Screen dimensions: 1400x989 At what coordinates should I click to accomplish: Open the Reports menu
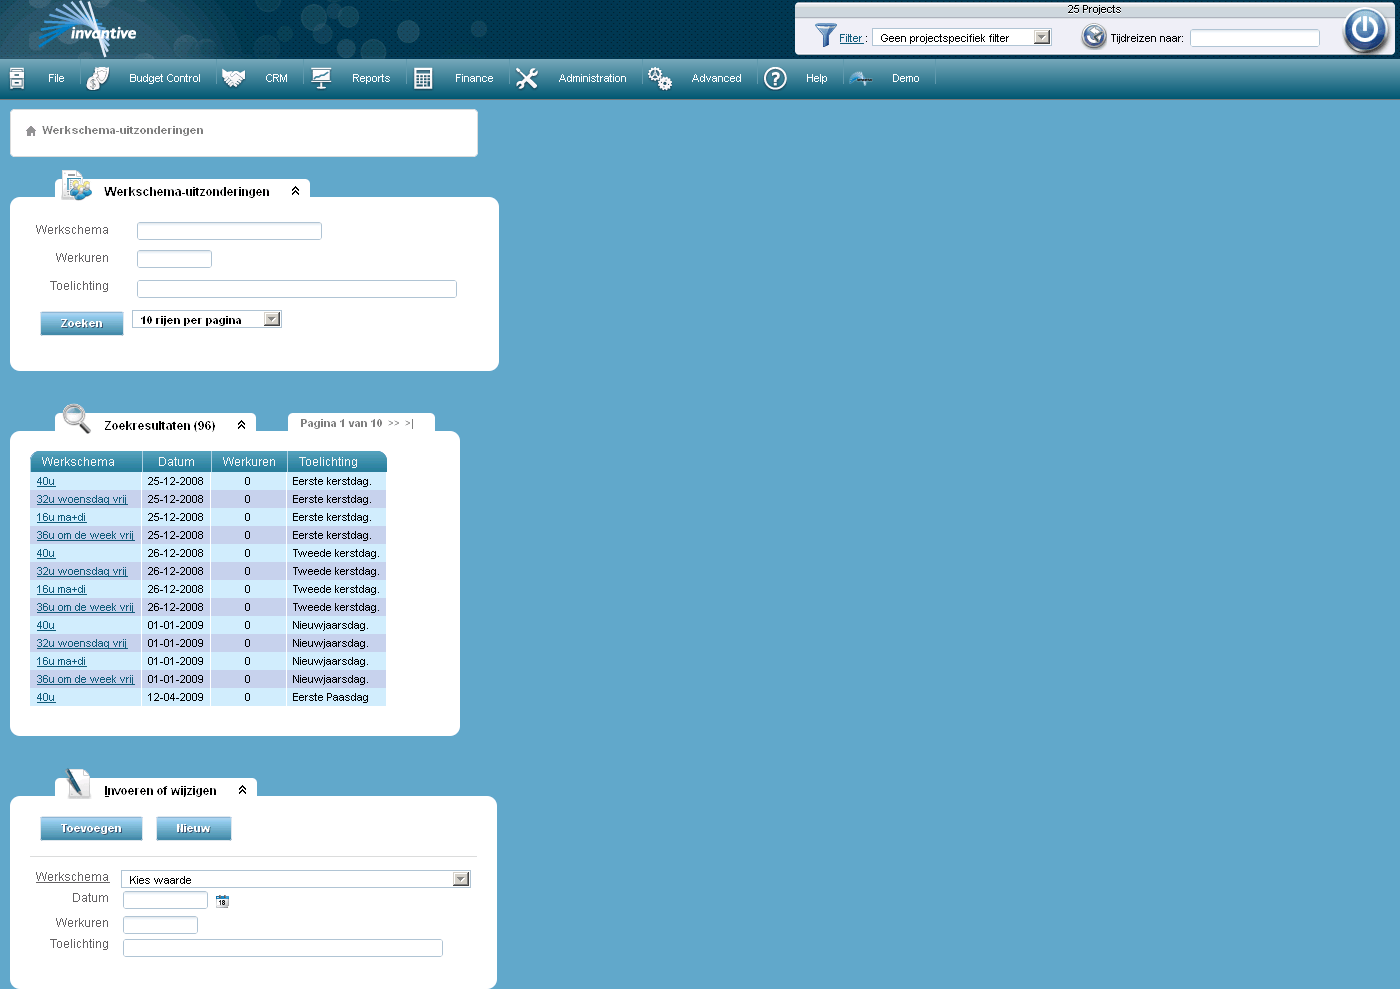point(371,78)
